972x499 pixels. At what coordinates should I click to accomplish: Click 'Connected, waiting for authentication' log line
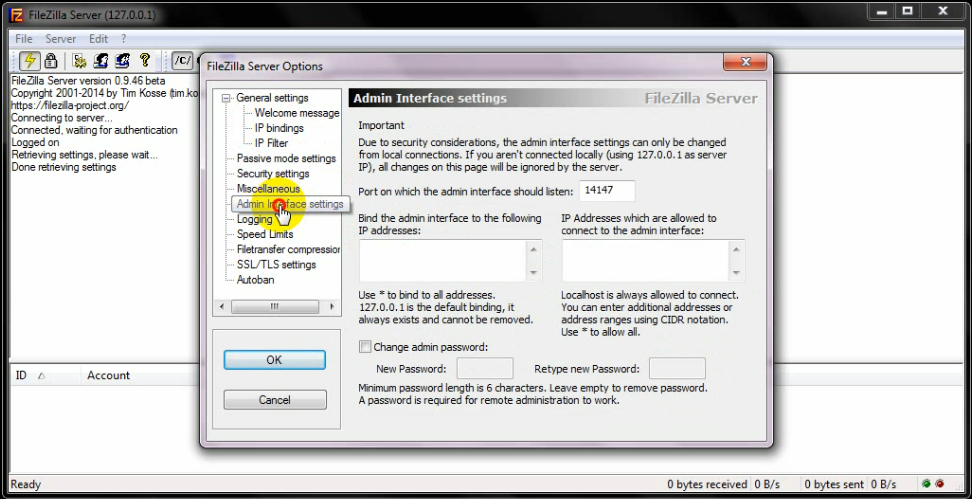point(94,130)
